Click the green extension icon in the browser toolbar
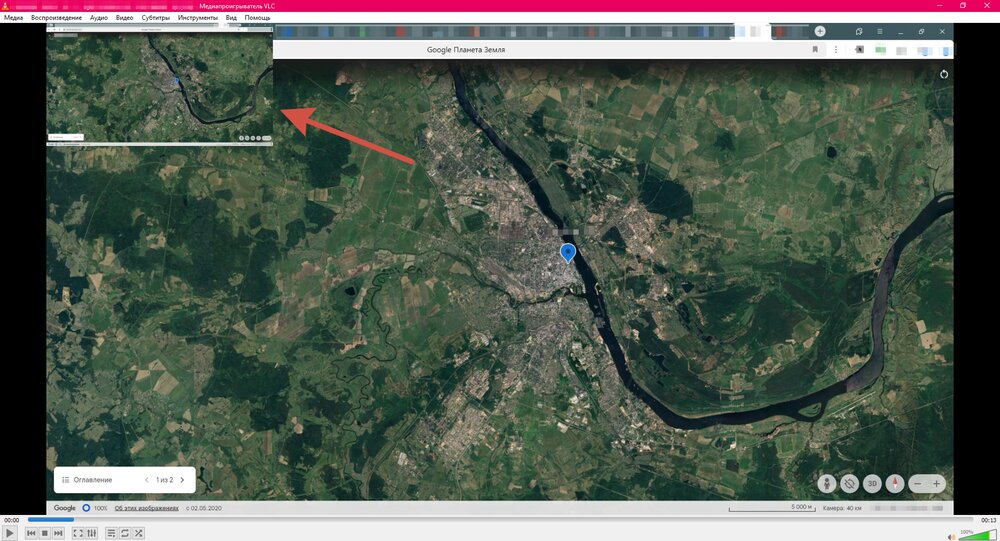The height and width of the screenshot is (541, 1000). coord(881,50)
